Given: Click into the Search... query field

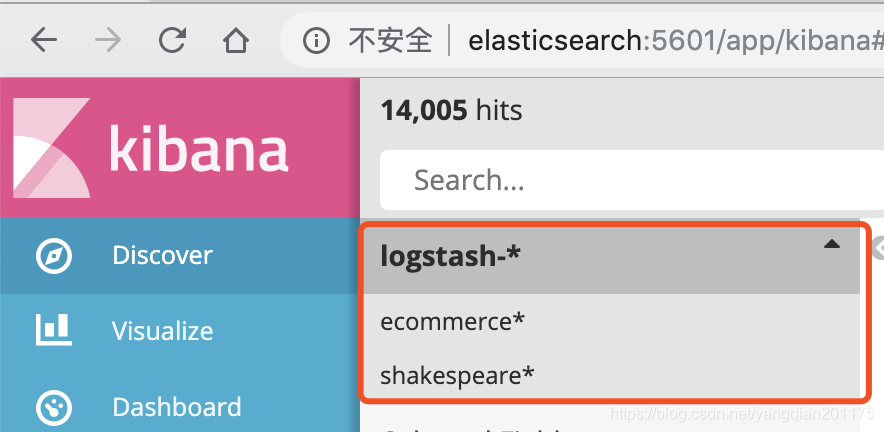Looking at the screenshot, I should coord(632,180).
